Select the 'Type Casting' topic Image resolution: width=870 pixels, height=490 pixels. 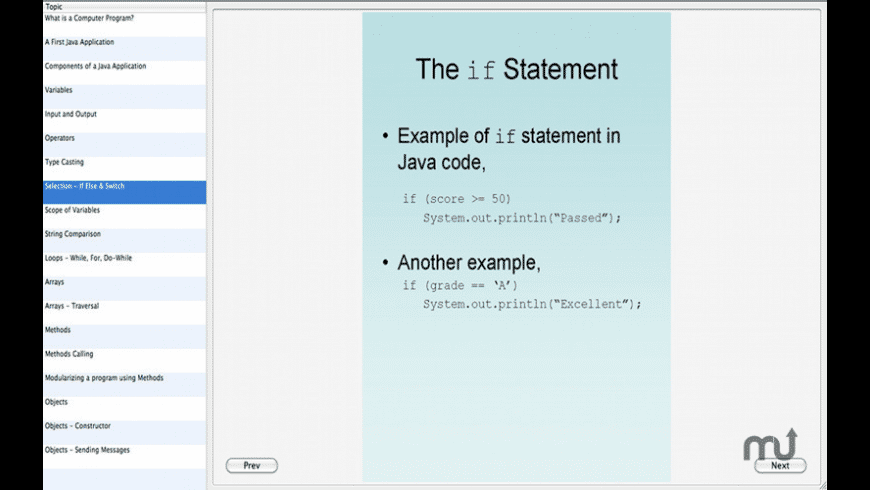pos(124,169)
